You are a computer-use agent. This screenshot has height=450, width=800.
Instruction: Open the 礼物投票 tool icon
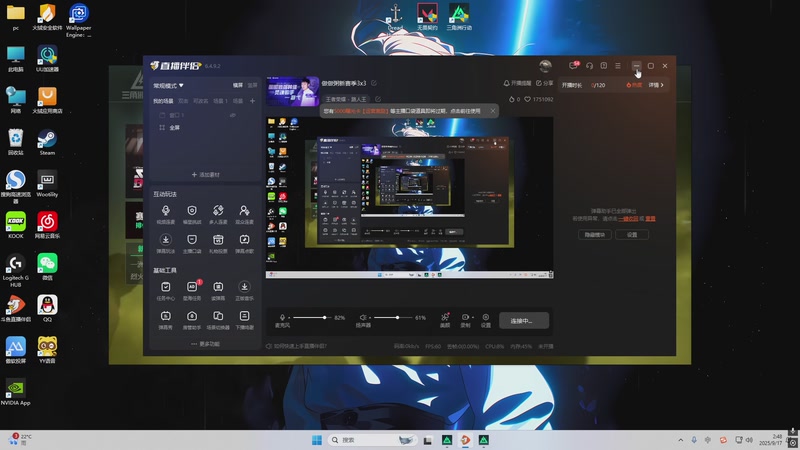click(218, 239)
